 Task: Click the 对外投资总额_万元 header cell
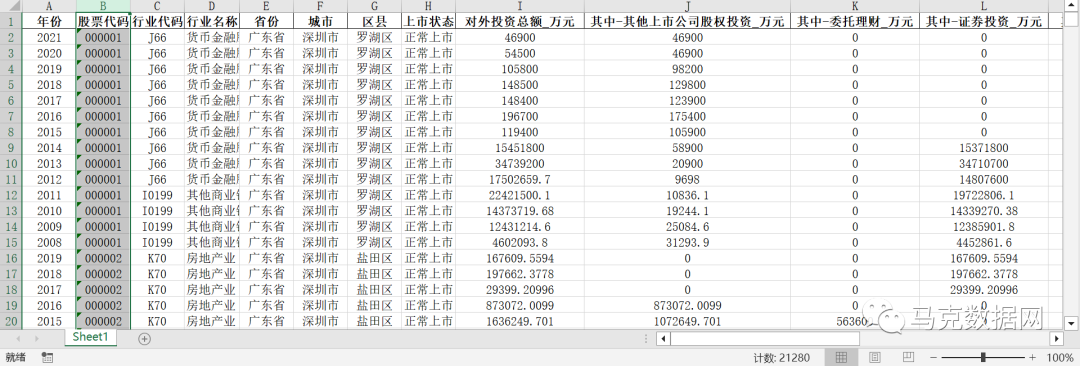[520, 21]
